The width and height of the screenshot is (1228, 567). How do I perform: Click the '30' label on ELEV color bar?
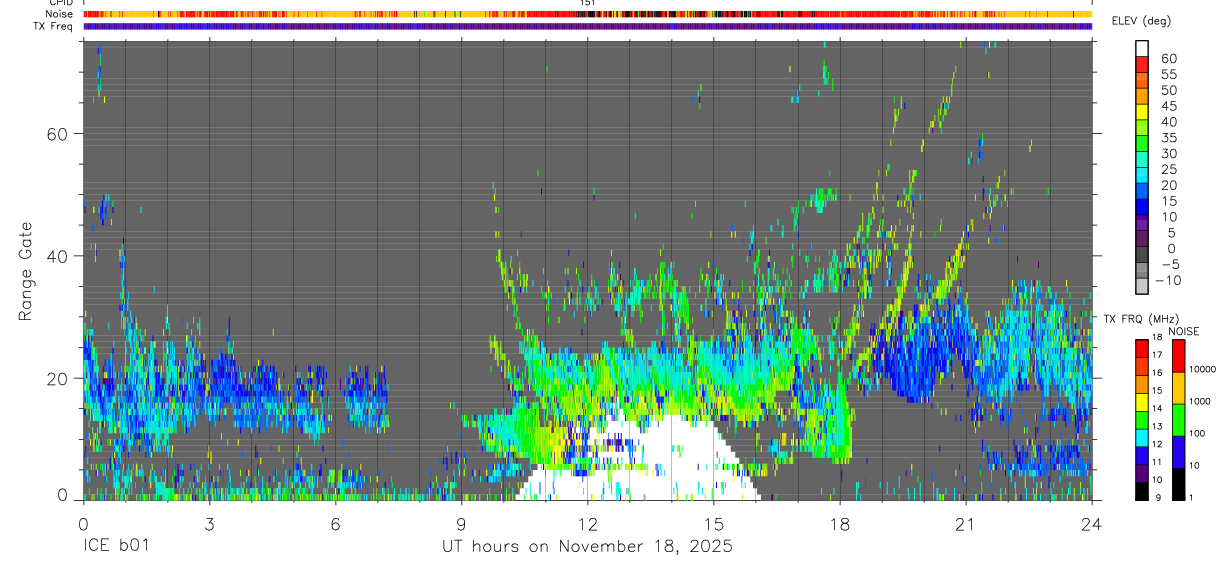[x=1168, y=153]
